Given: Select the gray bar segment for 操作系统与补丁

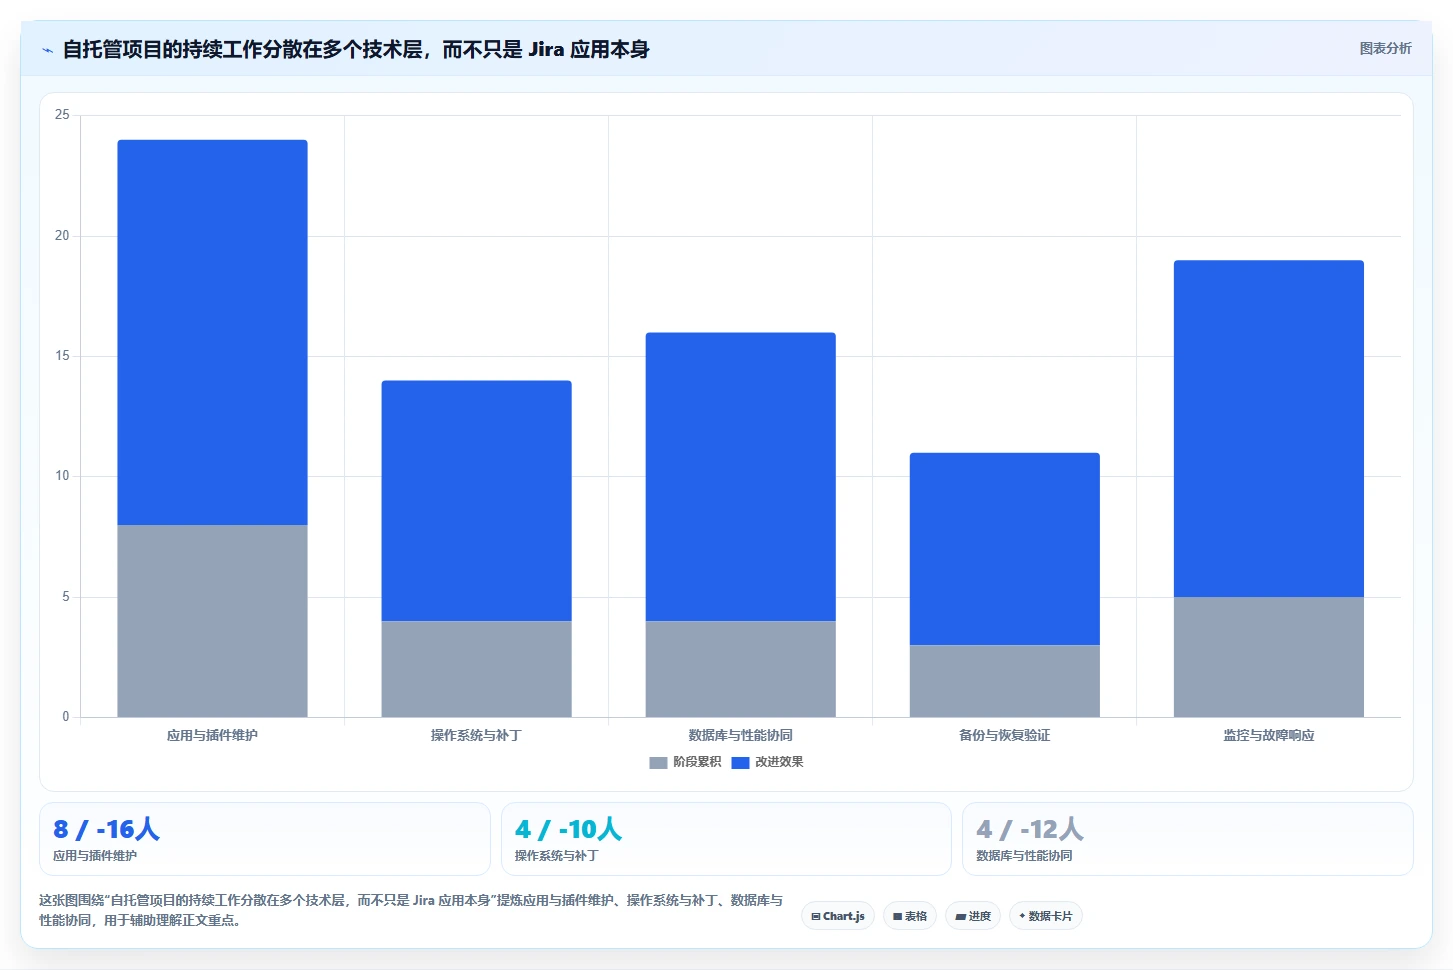Looking at the screenshot, I should click(476, 669).
